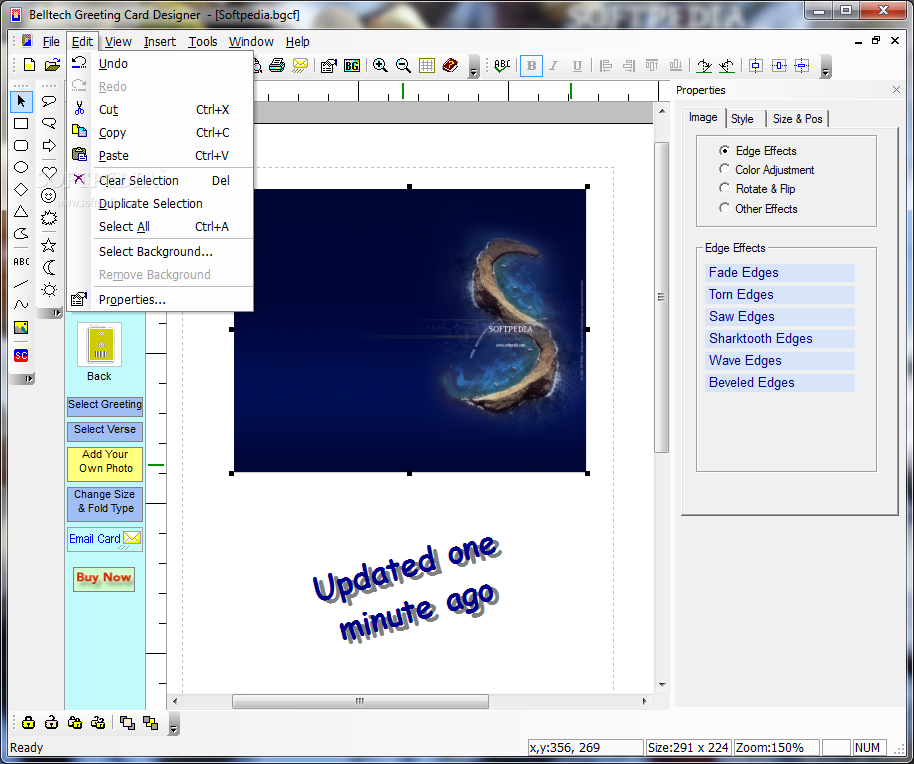Select the crescent moon shape
Image resolution: width=914 pixels, height=764 pixels.
pos(49,267)
